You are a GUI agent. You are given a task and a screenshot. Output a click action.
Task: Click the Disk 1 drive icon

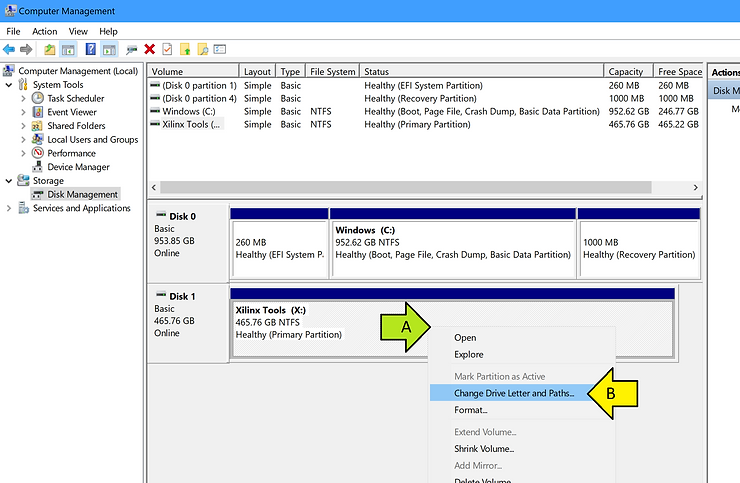tap(161, 295)
